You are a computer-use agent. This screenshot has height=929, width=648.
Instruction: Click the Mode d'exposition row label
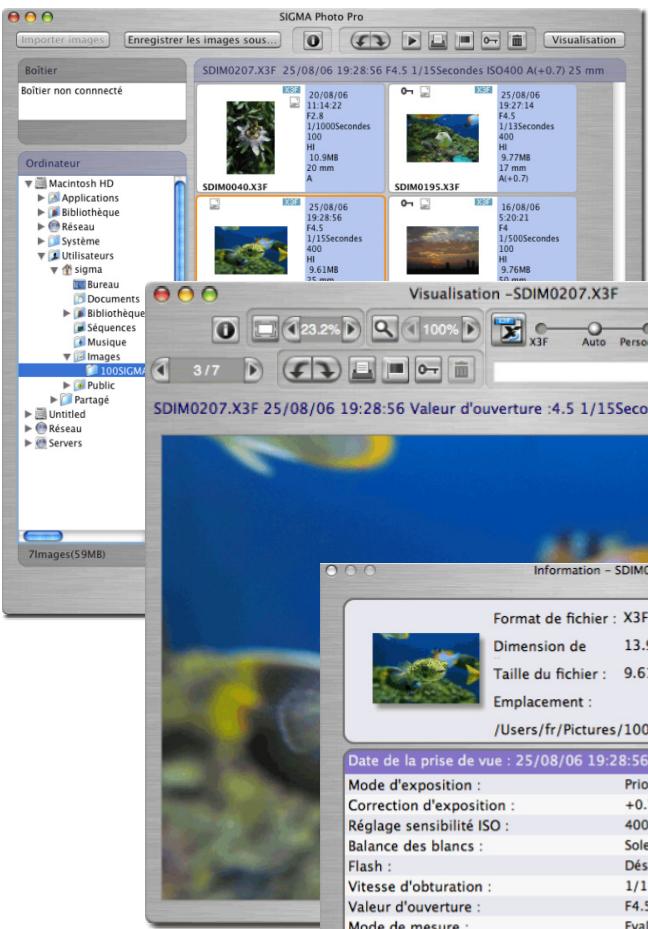coord(414,785)
